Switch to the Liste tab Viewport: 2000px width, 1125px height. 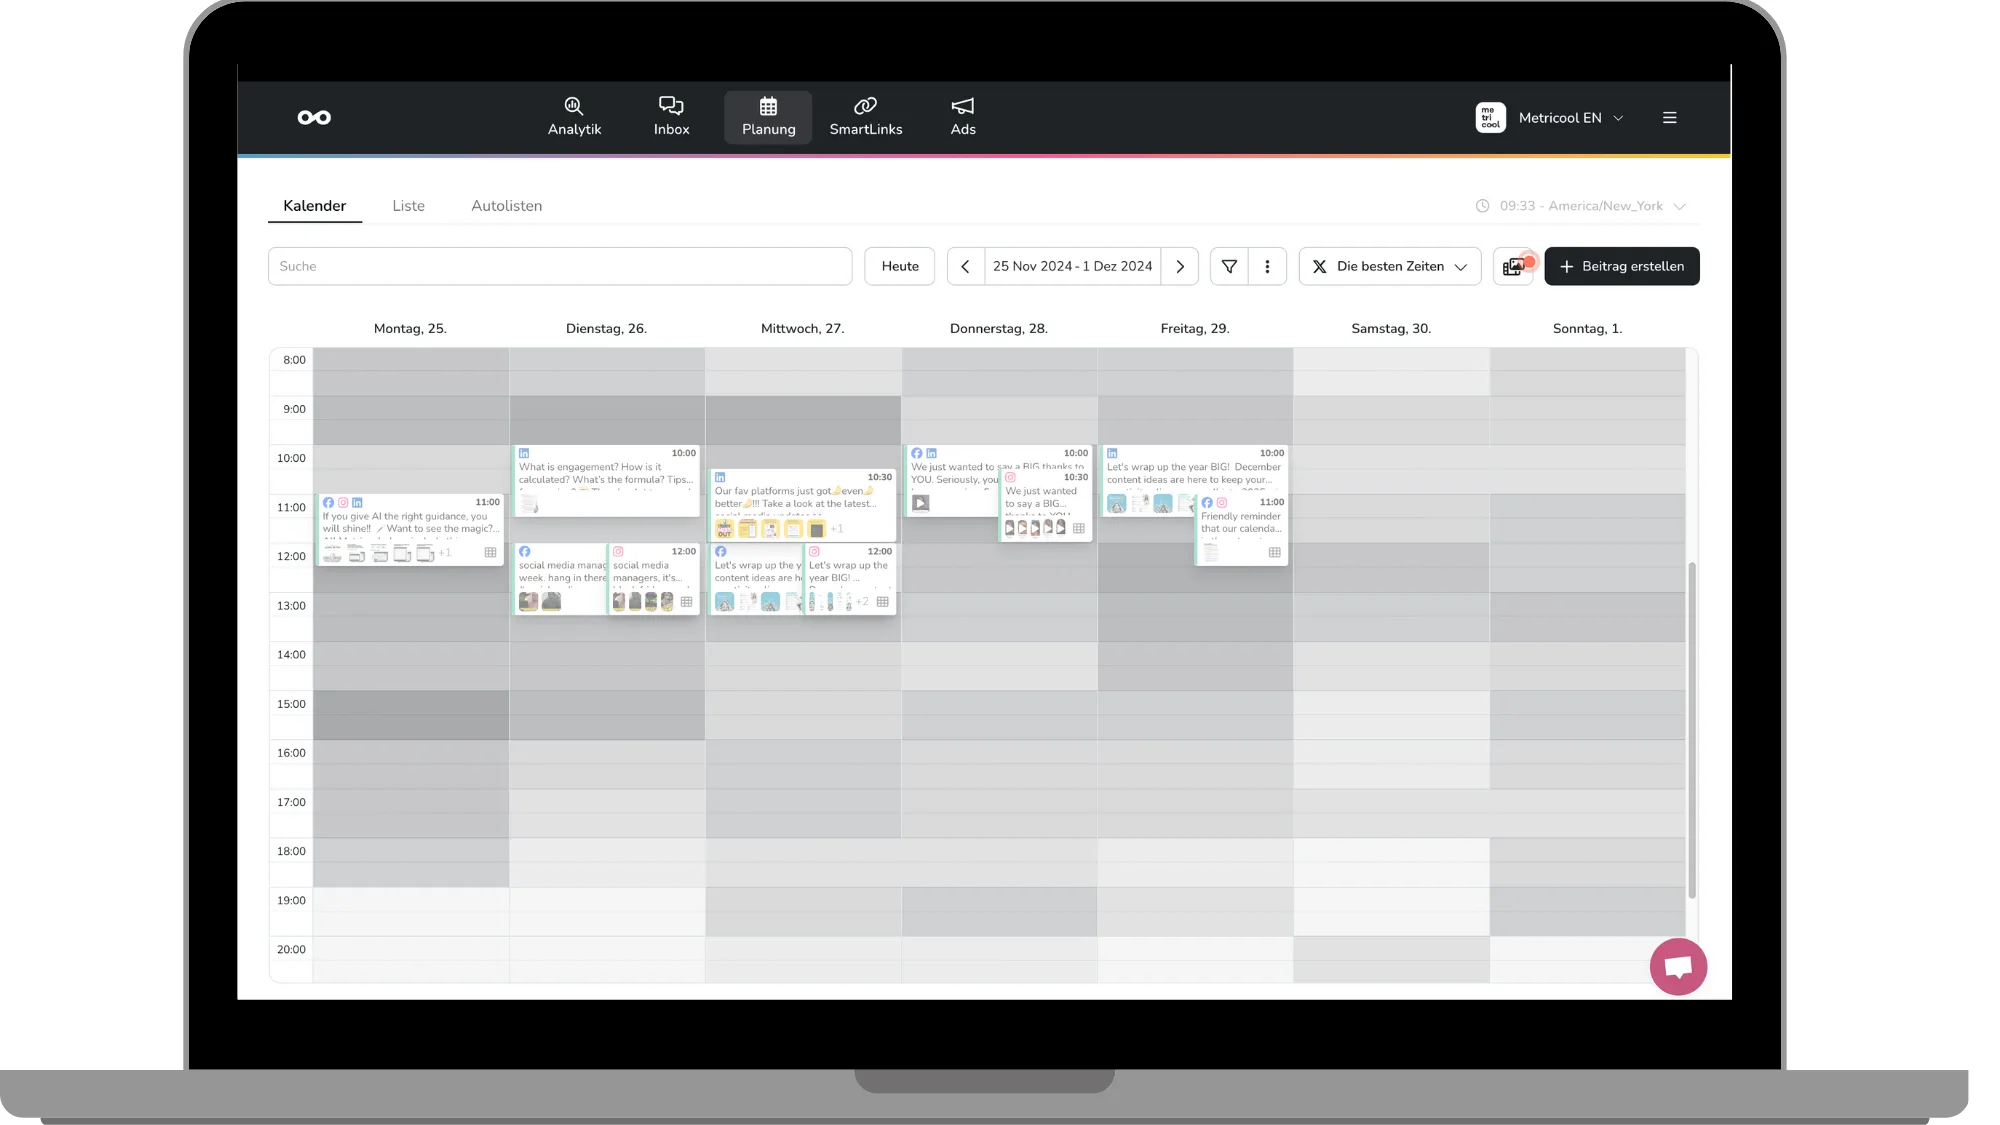[x=408, y=206]
